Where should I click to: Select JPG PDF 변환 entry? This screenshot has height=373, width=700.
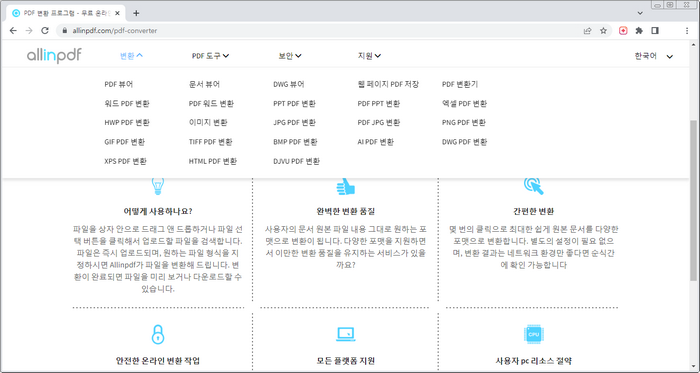tap(294, 123)
